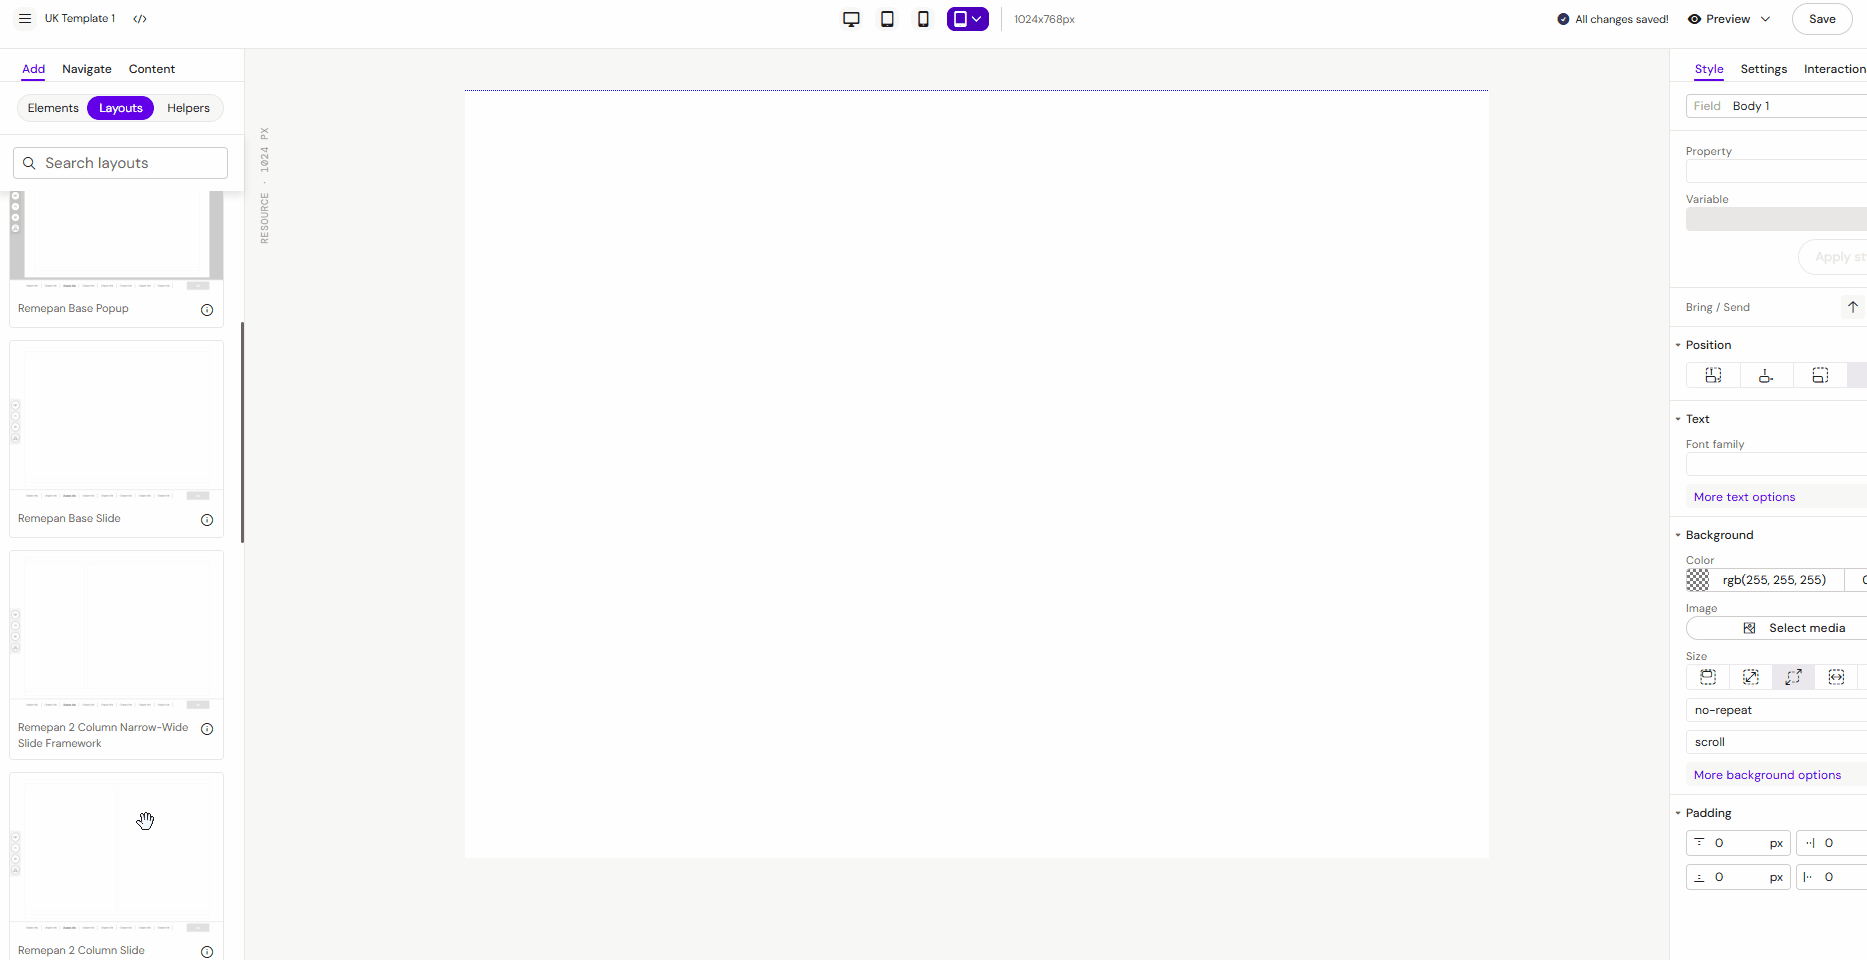Open the background color swatch
The image size is (1867, 960).
pyautogui.click(x=1698, y=580)
